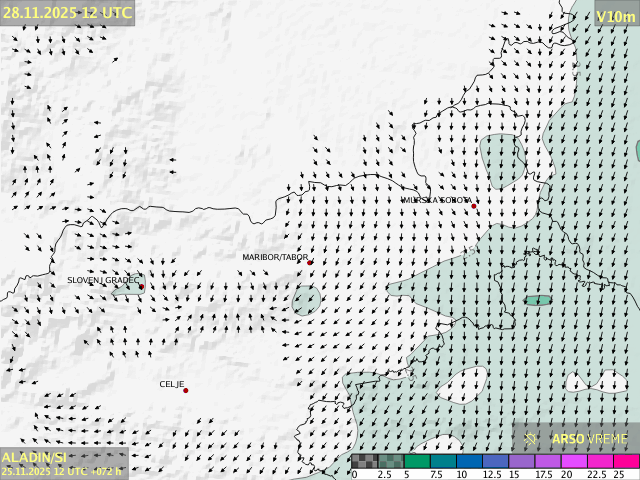Click the CELJE city label

(x=172, y=384)
